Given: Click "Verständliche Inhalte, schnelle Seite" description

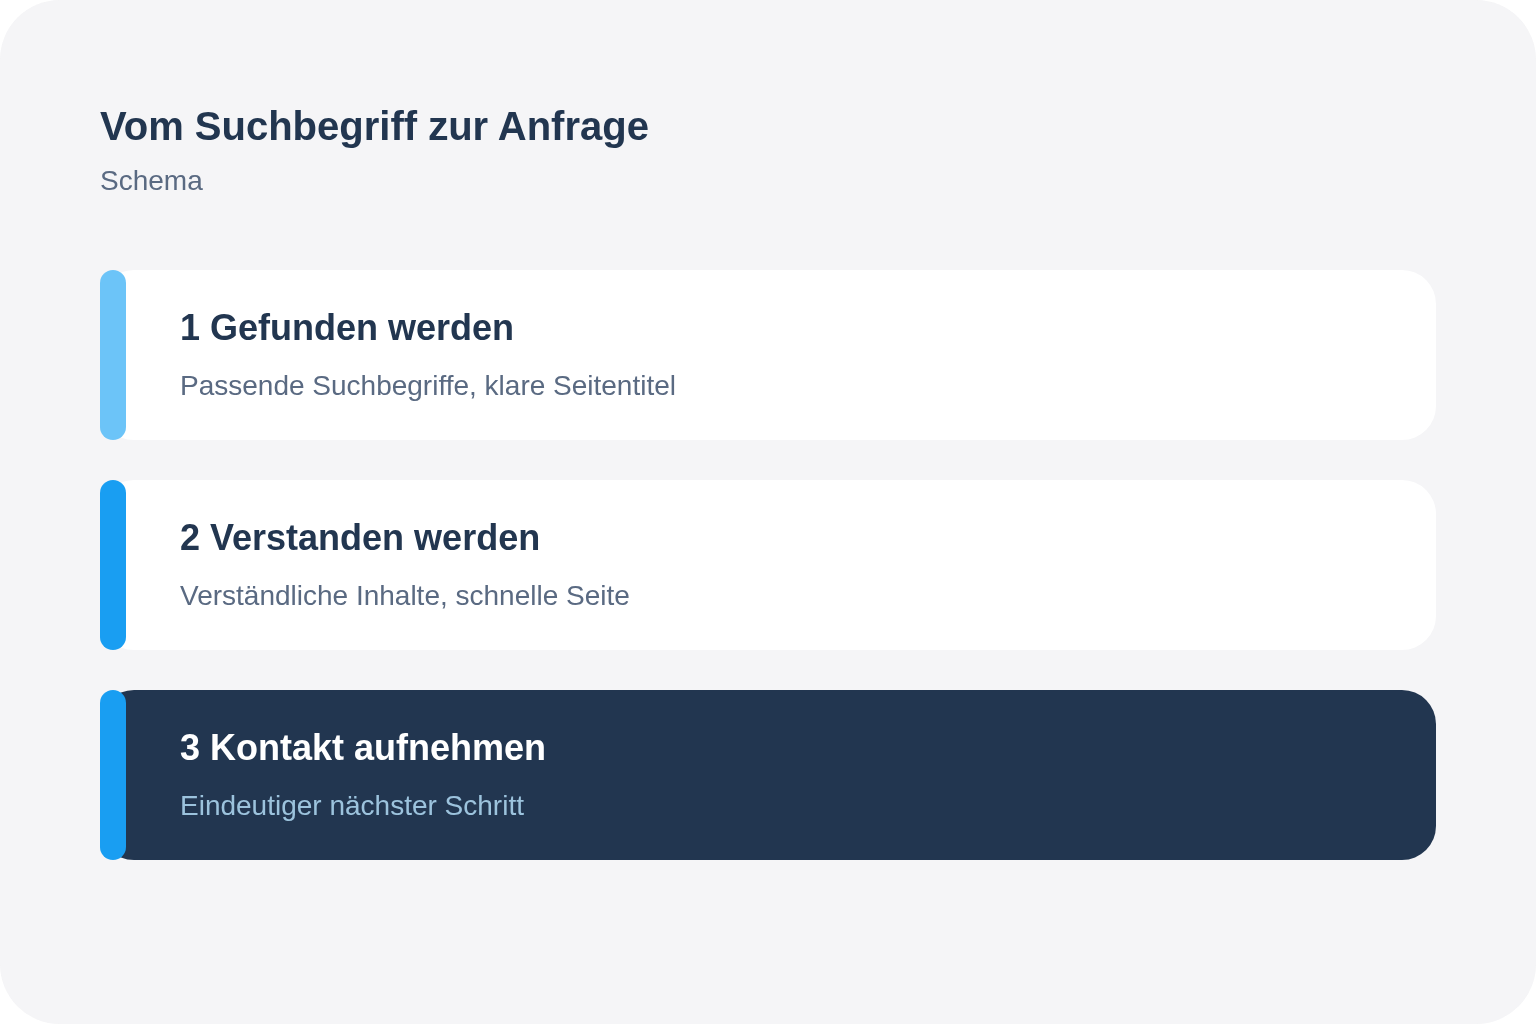Looking at the screenshot, I should pos(405,596).
